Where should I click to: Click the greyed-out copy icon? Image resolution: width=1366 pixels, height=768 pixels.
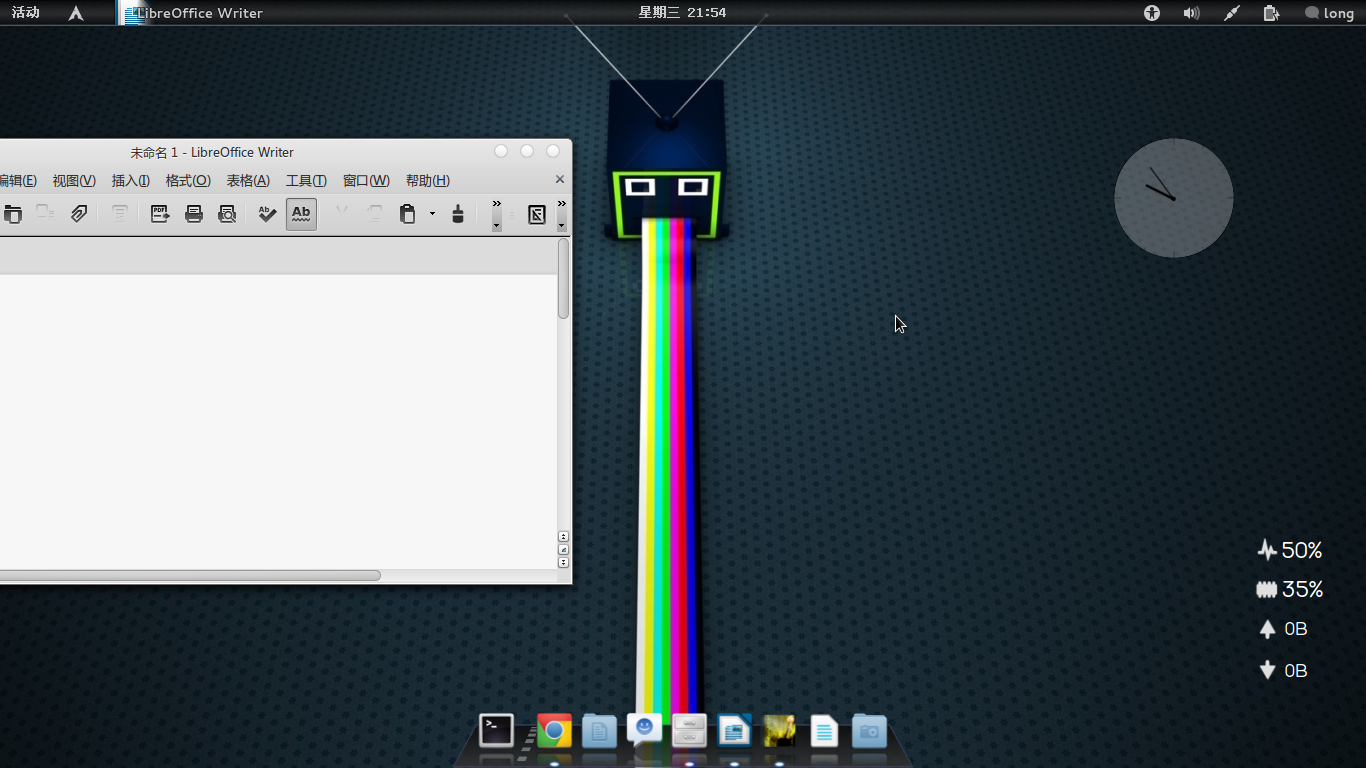click(374, 214)
